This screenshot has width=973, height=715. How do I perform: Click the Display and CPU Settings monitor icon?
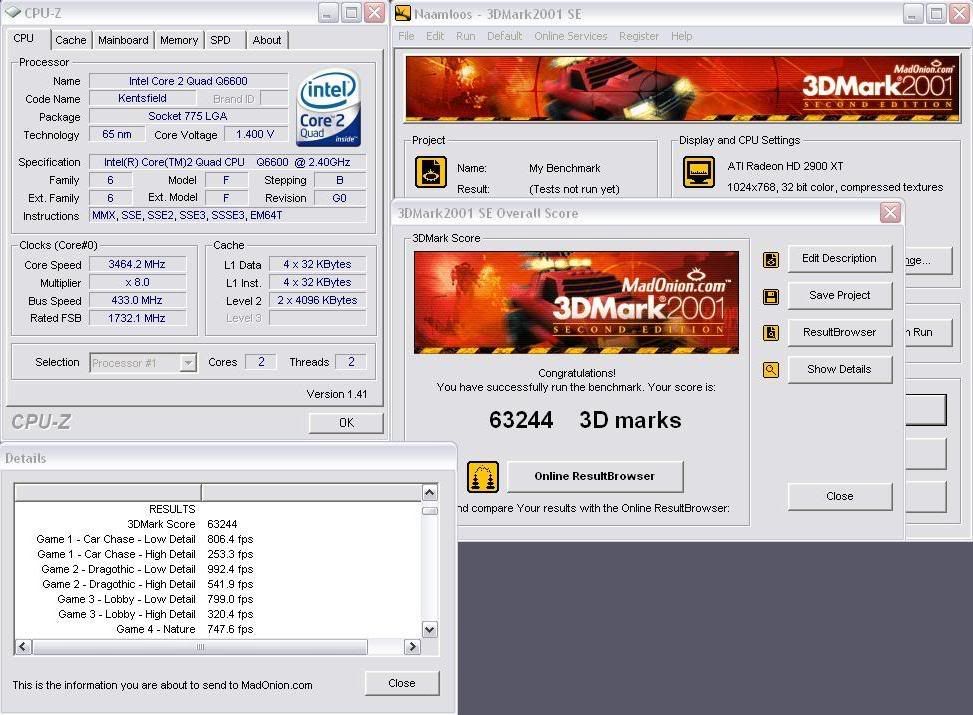[x=699, y=172]
